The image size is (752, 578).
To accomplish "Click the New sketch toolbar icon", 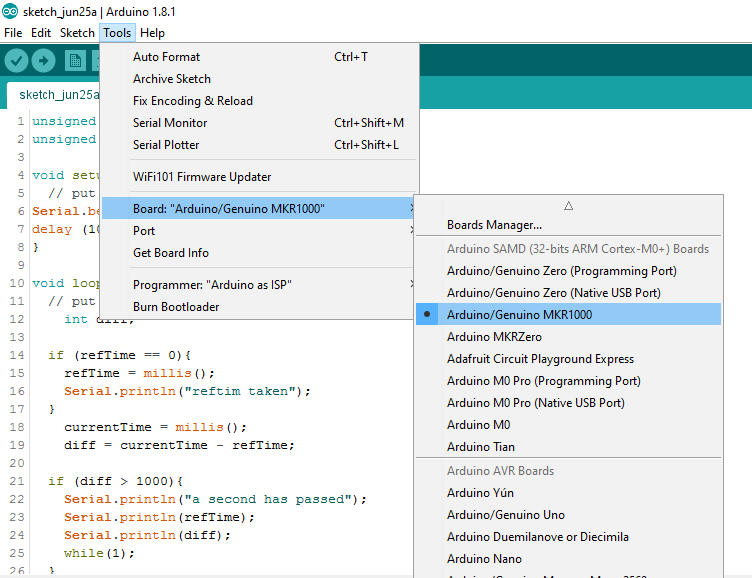I will [75, 61].
